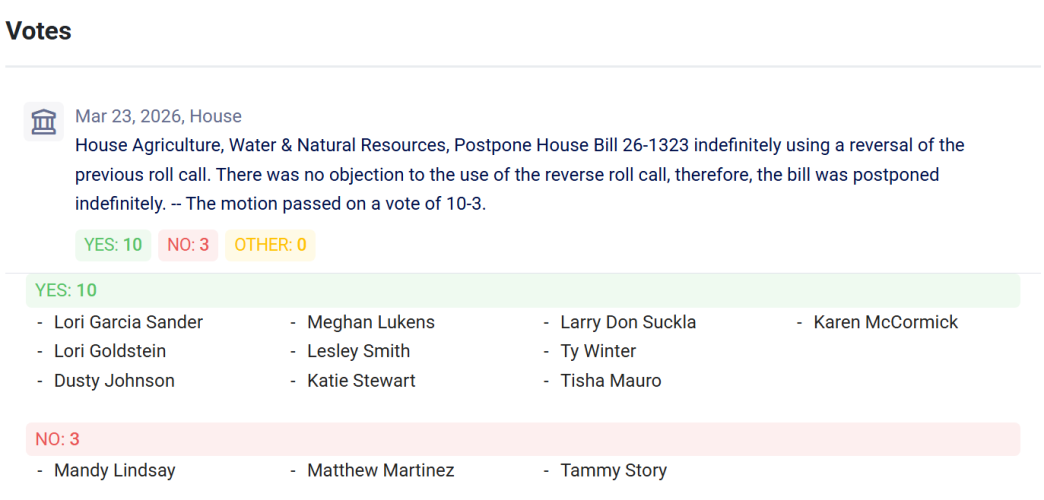The image size is (1044, 500).
Task: Click Matthew Martinez's name
Action: point(381,471)
